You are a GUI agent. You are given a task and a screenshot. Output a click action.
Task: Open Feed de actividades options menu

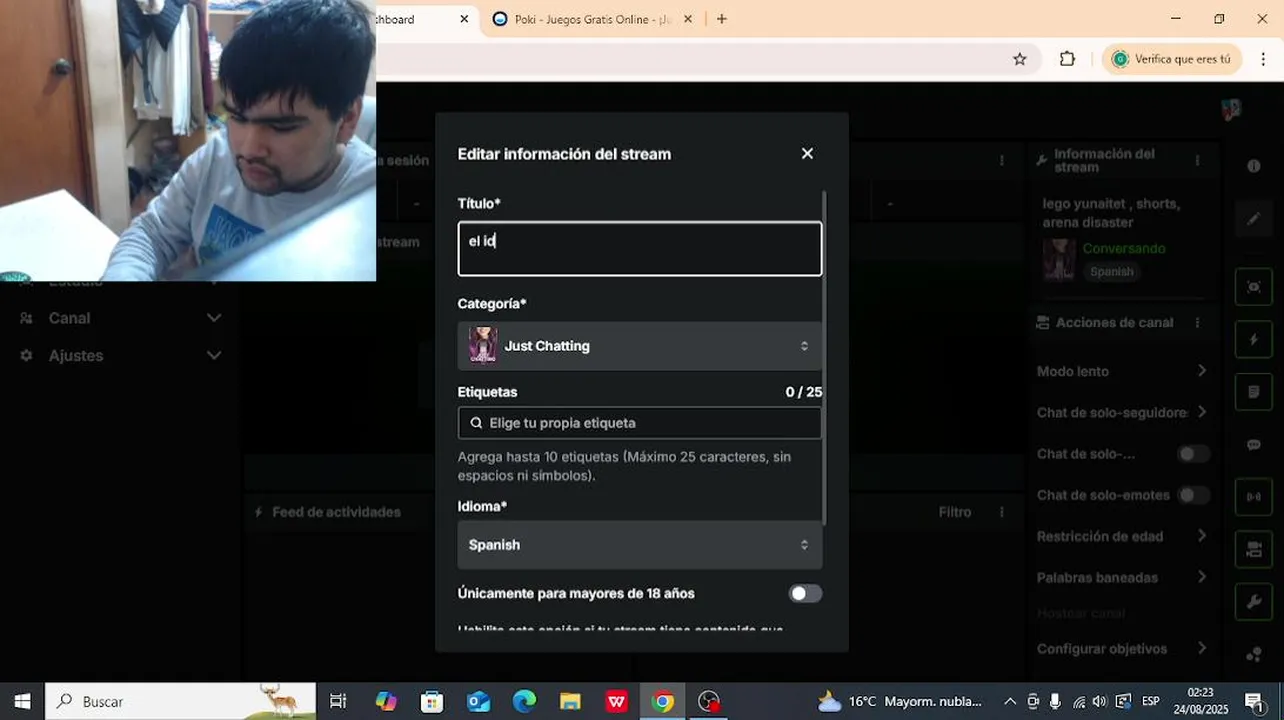point(1002,512)
